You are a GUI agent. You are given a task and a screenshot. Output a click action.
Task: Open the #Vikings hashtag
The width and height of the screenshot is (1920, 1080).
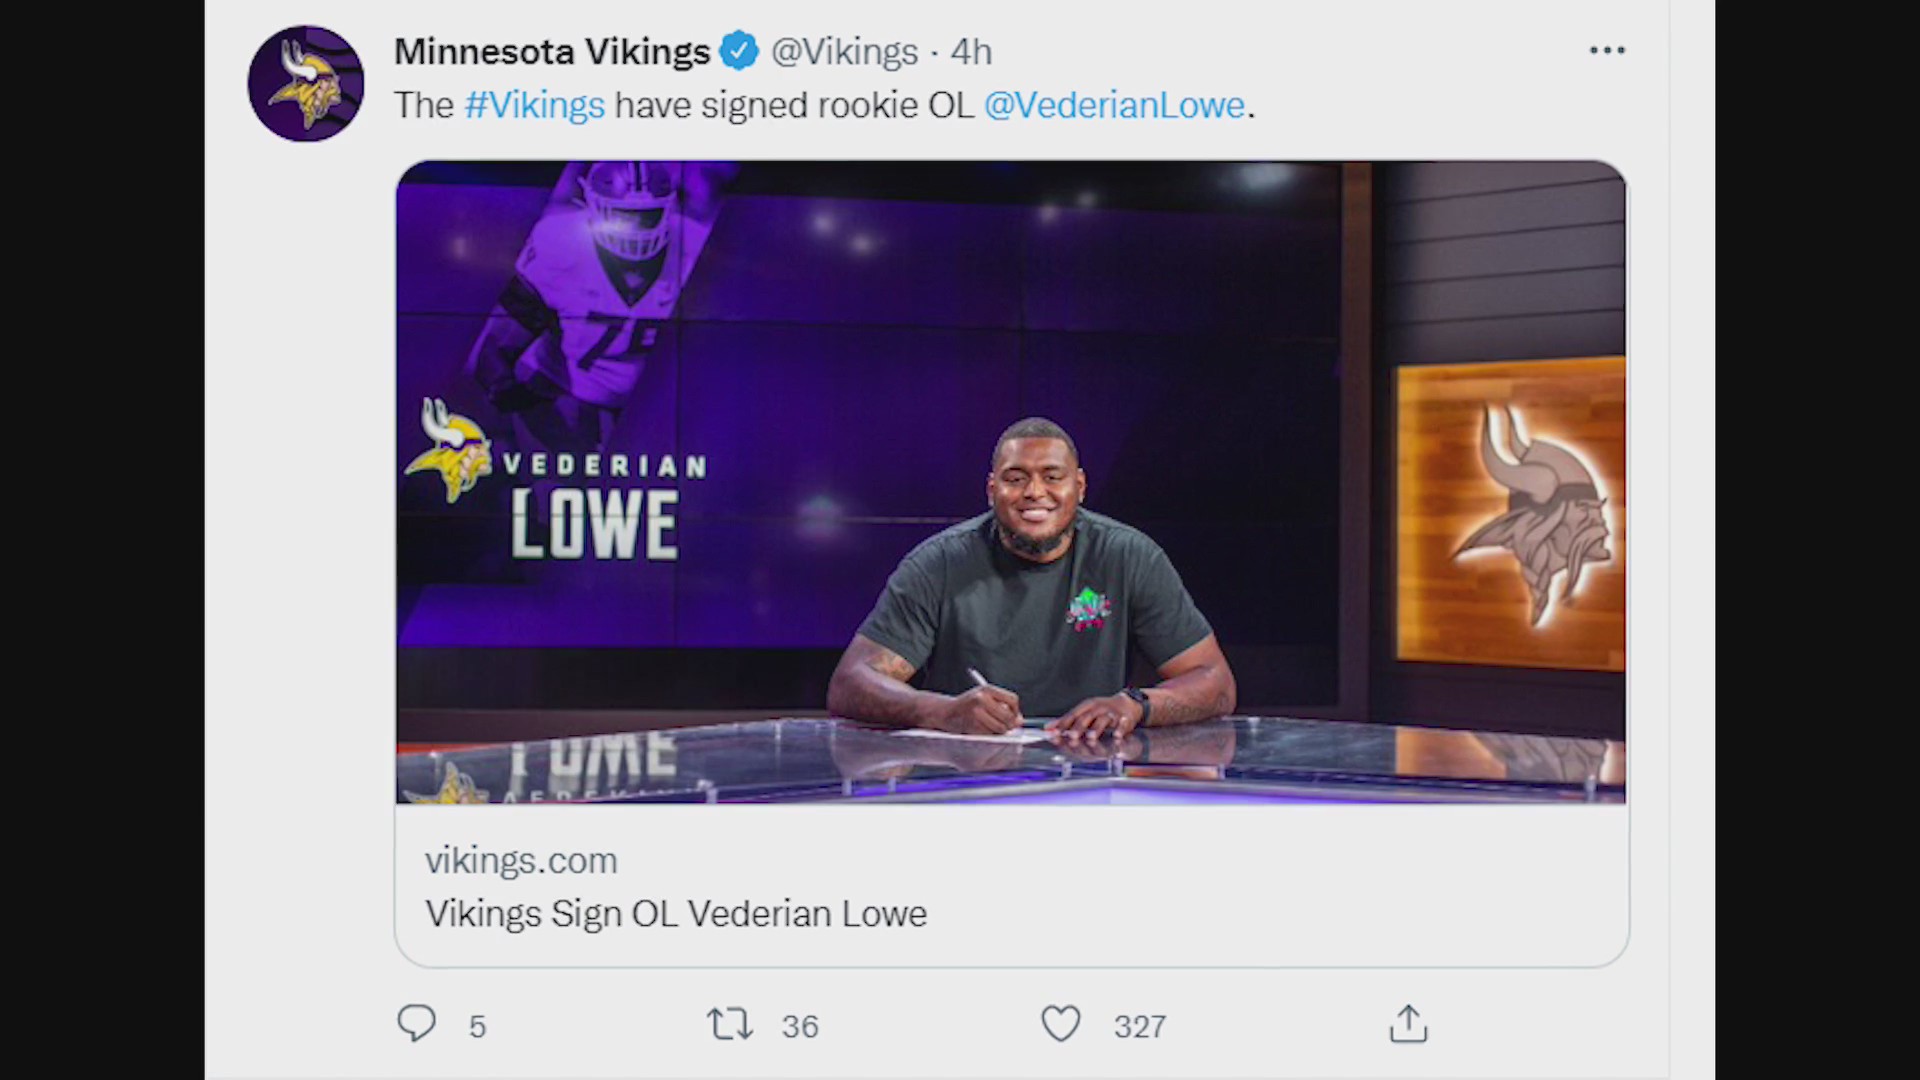(533, 104)
